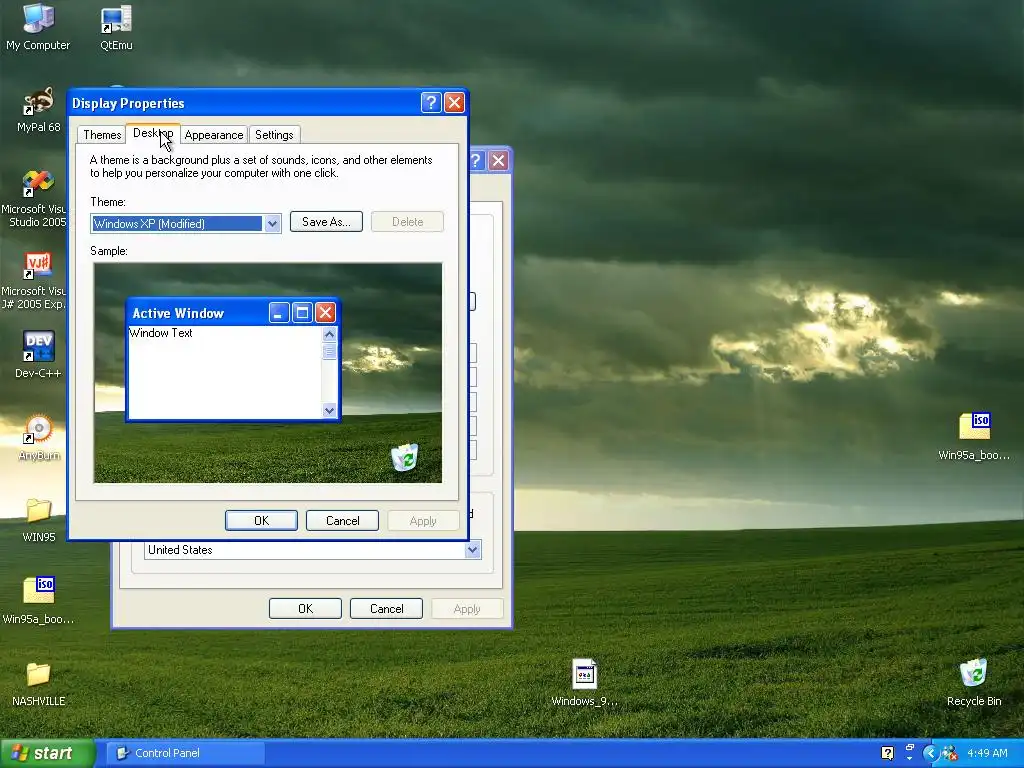This screenshot has height=768, width=1024.
Task: Expand hidden tray icons with the arrow
Action: coord(931,753)
